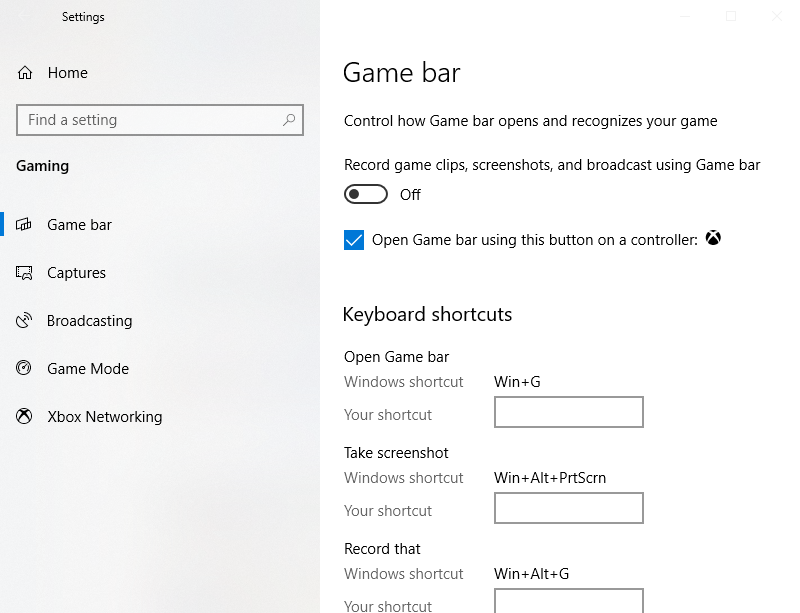Image resolution: width=800 pixels, height=613 pixels.
Task: Click the Find a setting search box
Action: (160, 120)
